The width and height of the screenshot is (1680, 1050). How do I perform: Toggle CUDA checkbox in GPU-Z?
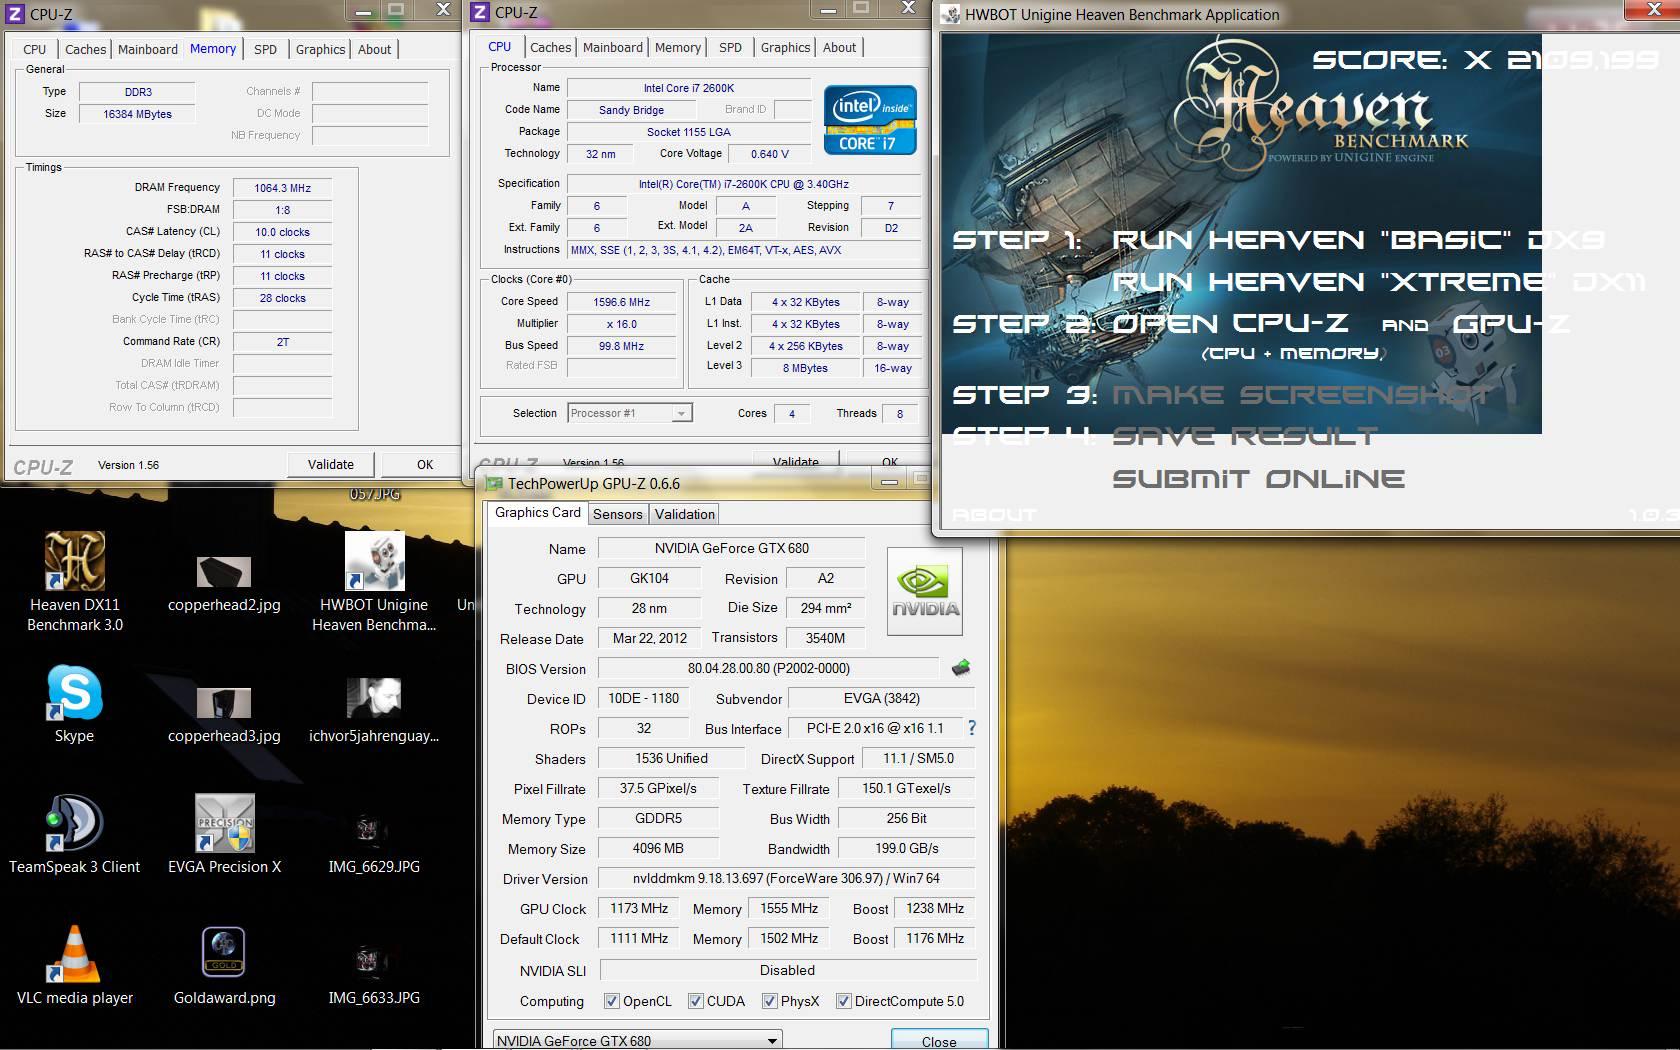click(x=695, y=1001)
